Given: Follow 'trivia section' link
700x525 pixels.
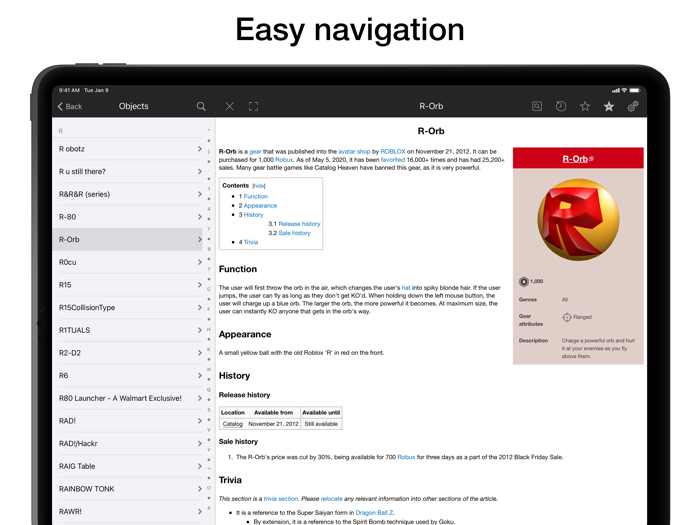Looking at the screenshot, I should pyautogui.click(x=281, y=499).
